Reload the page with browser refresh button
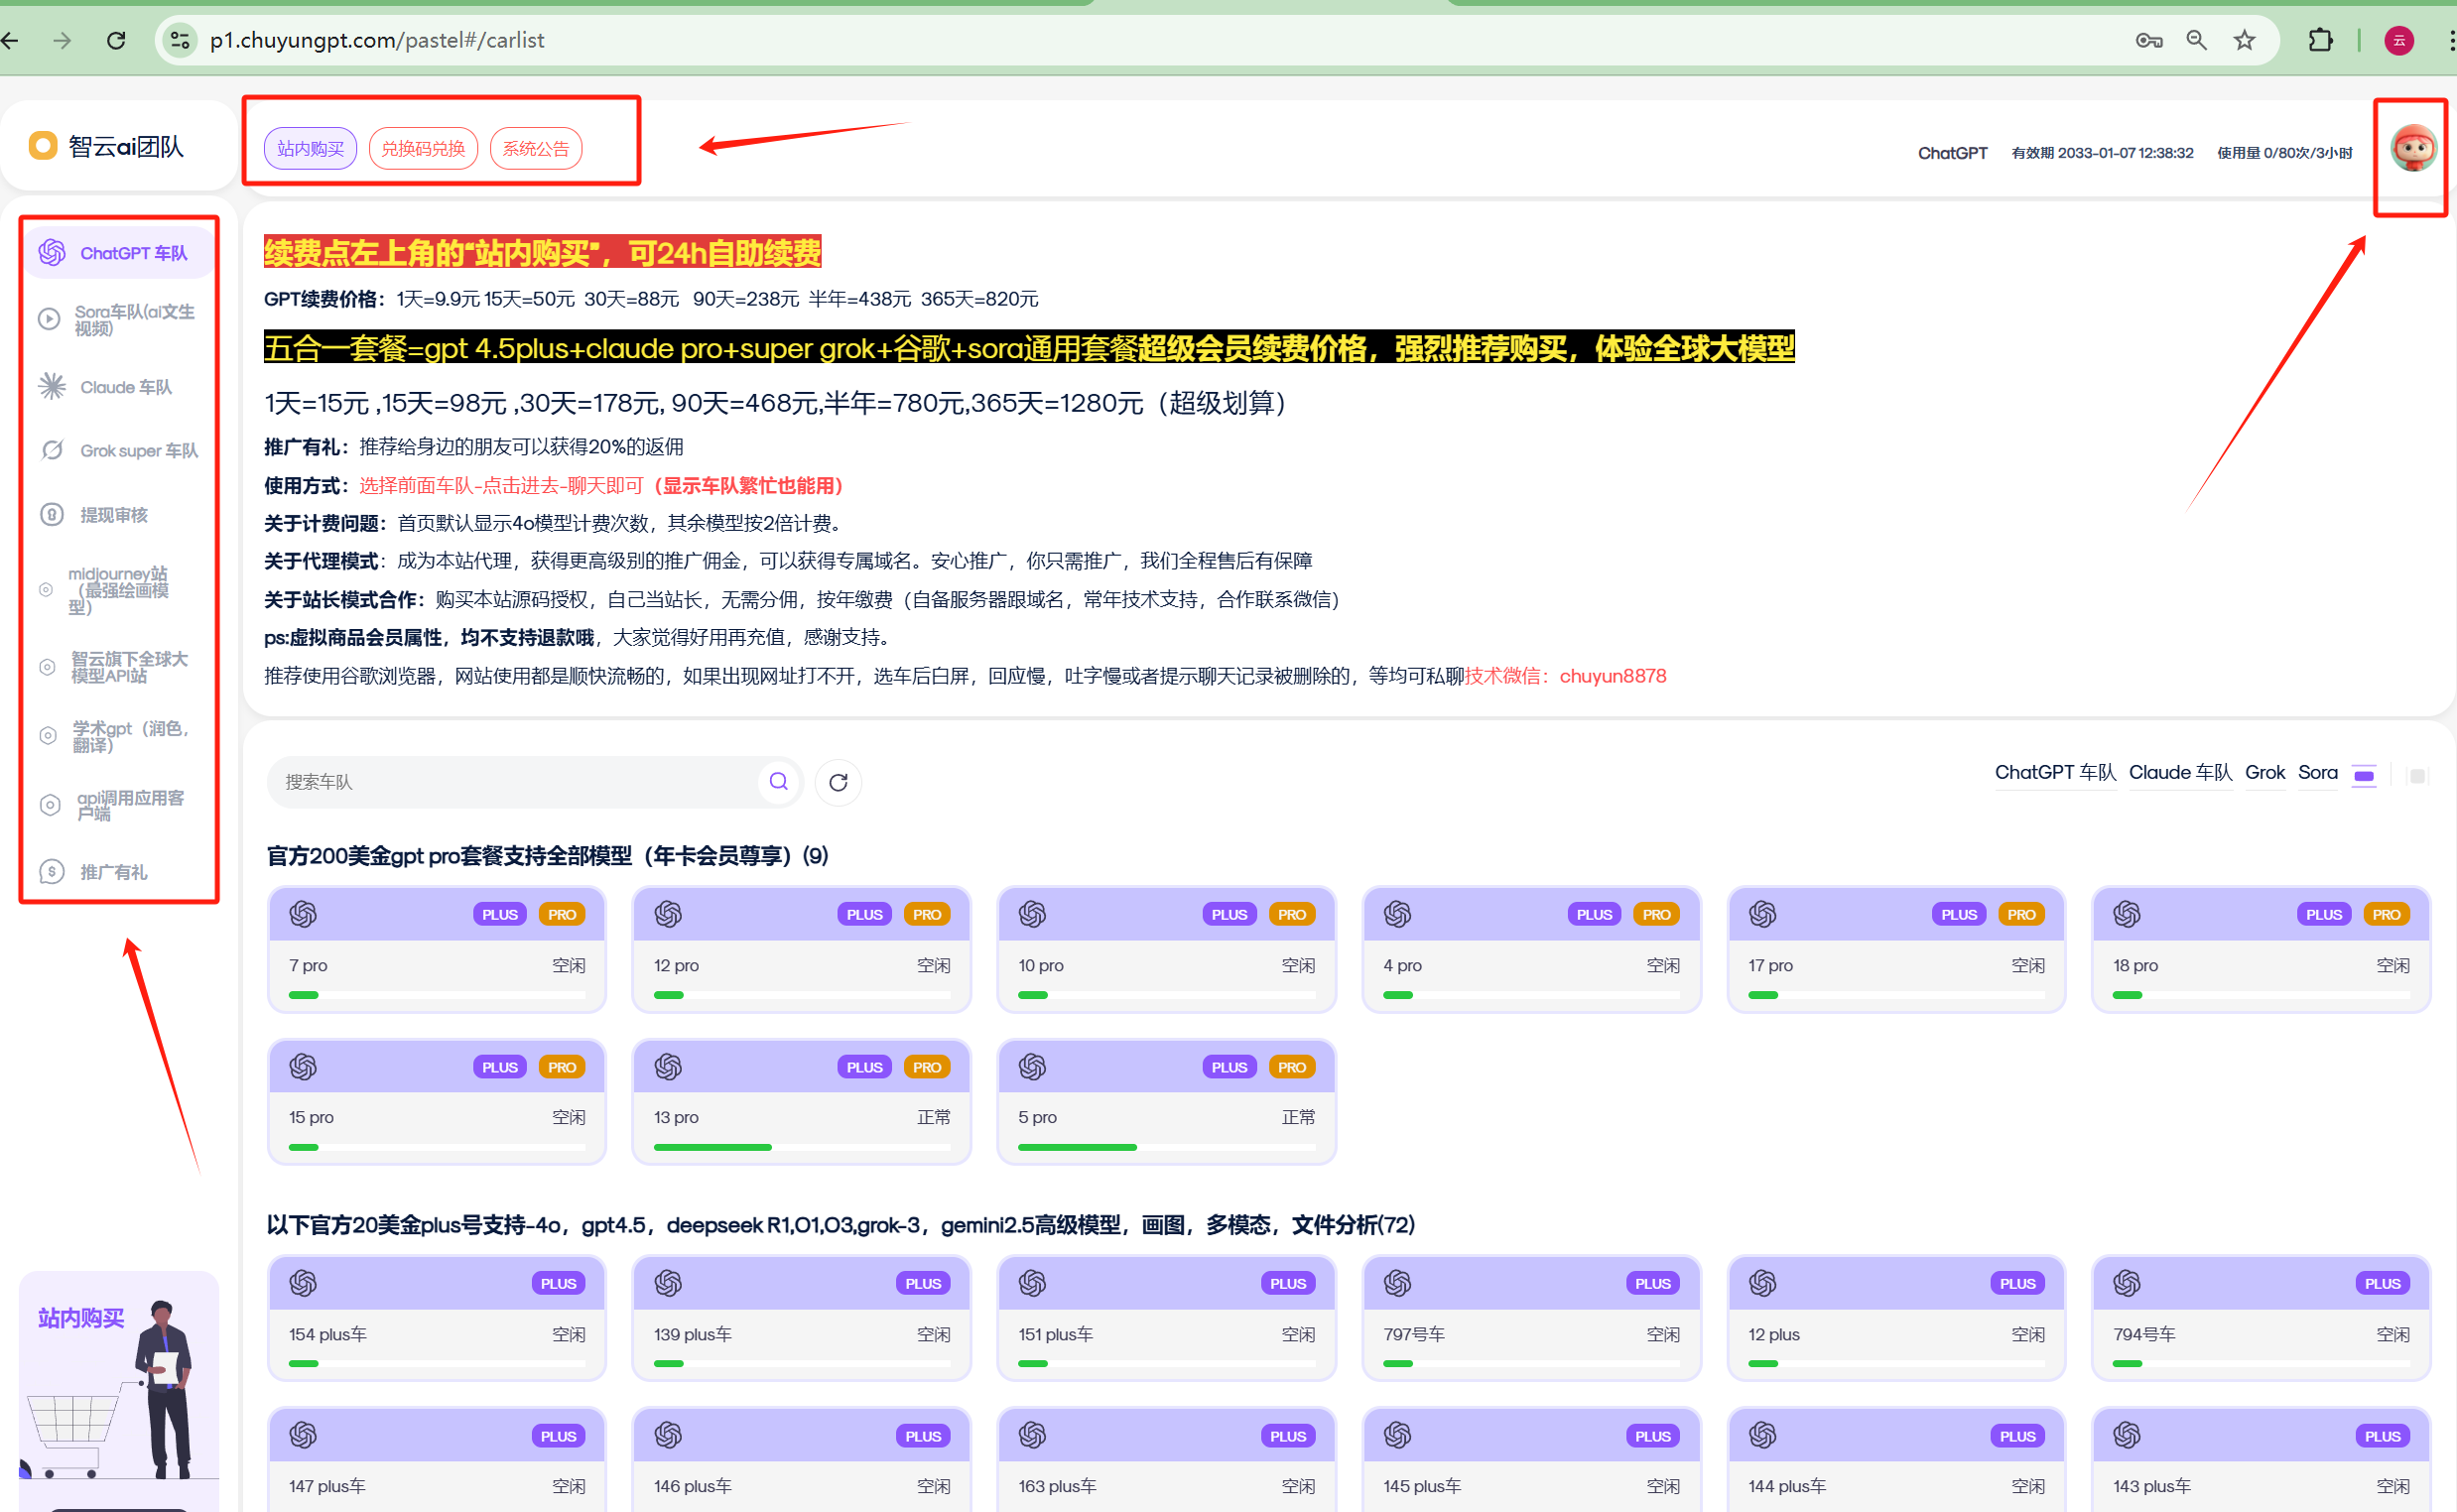This screenshot has width=2457, height=1512. pos(116,40)
